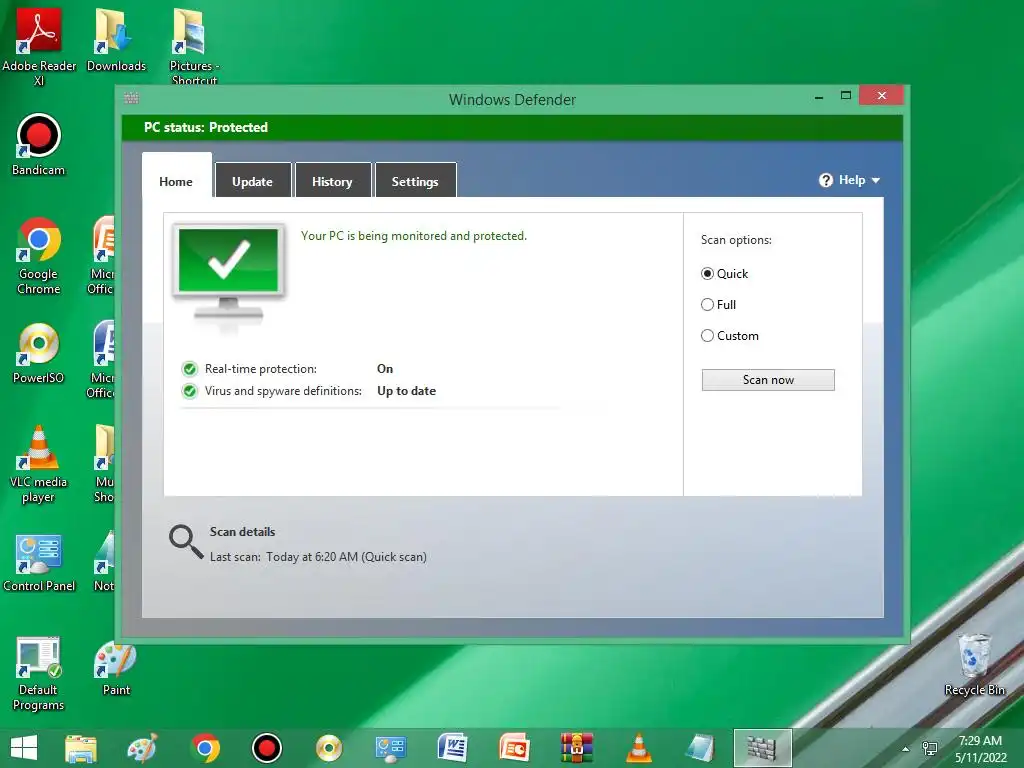Show hidden system tray icons
The height and width of the screenshot is (768, 1024).
(x=905, y=749)
